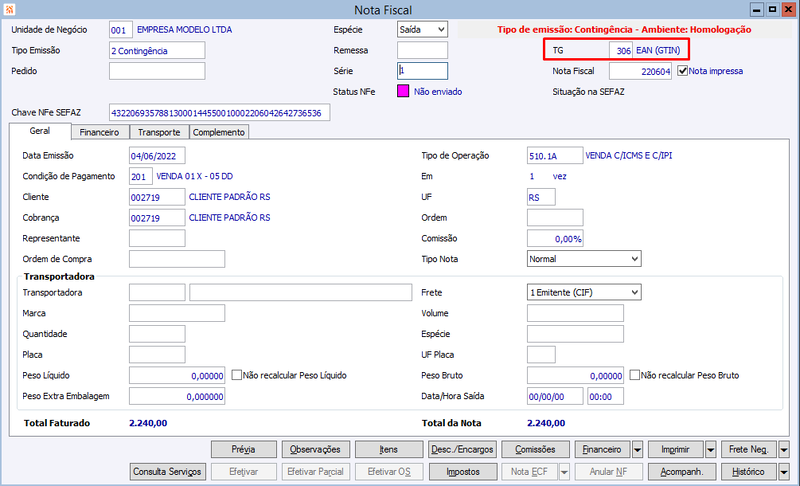
Task: Expand the arrow next to Financeiro button
Action: (x=637, y=450)
